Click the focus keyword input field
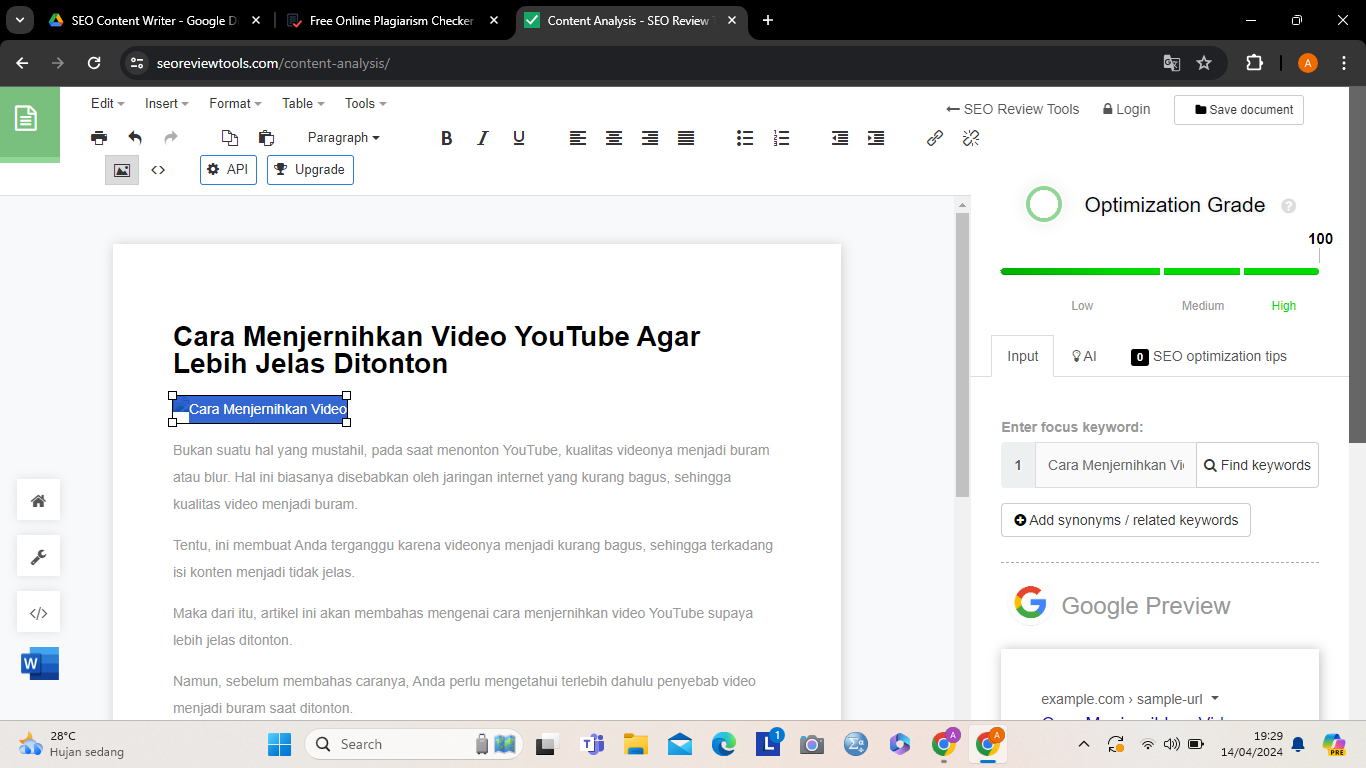The height and width of the screenshot is (768, 1366). point(1115,465)
